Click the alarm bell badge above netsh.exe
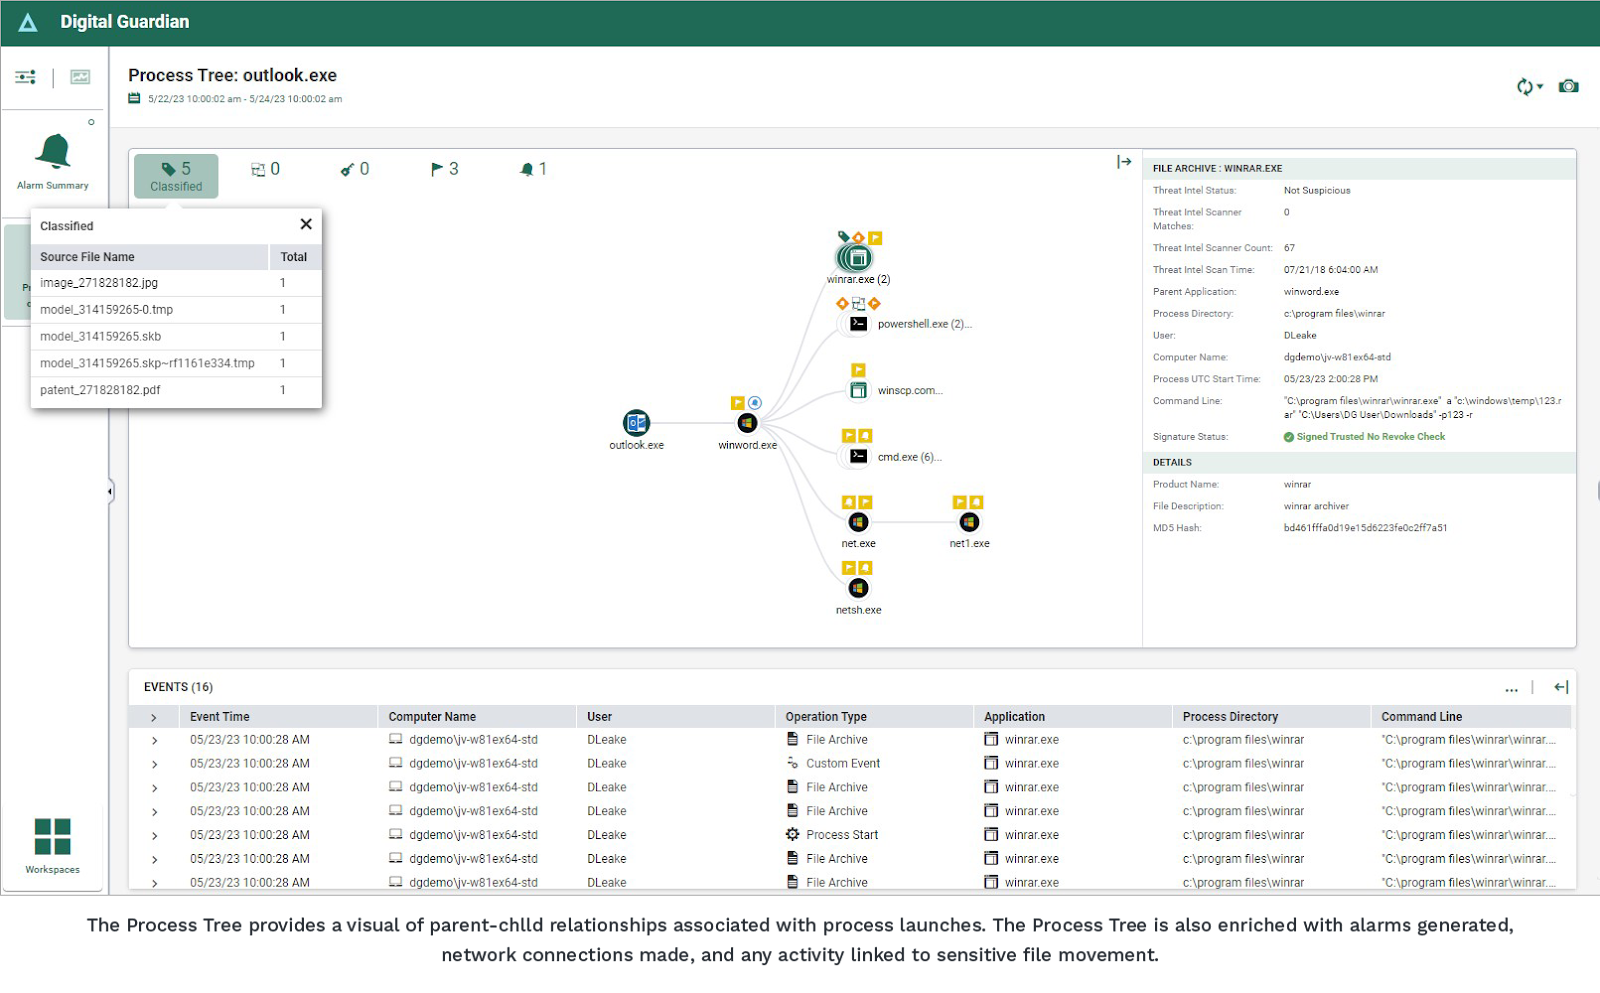 [865, 568]
